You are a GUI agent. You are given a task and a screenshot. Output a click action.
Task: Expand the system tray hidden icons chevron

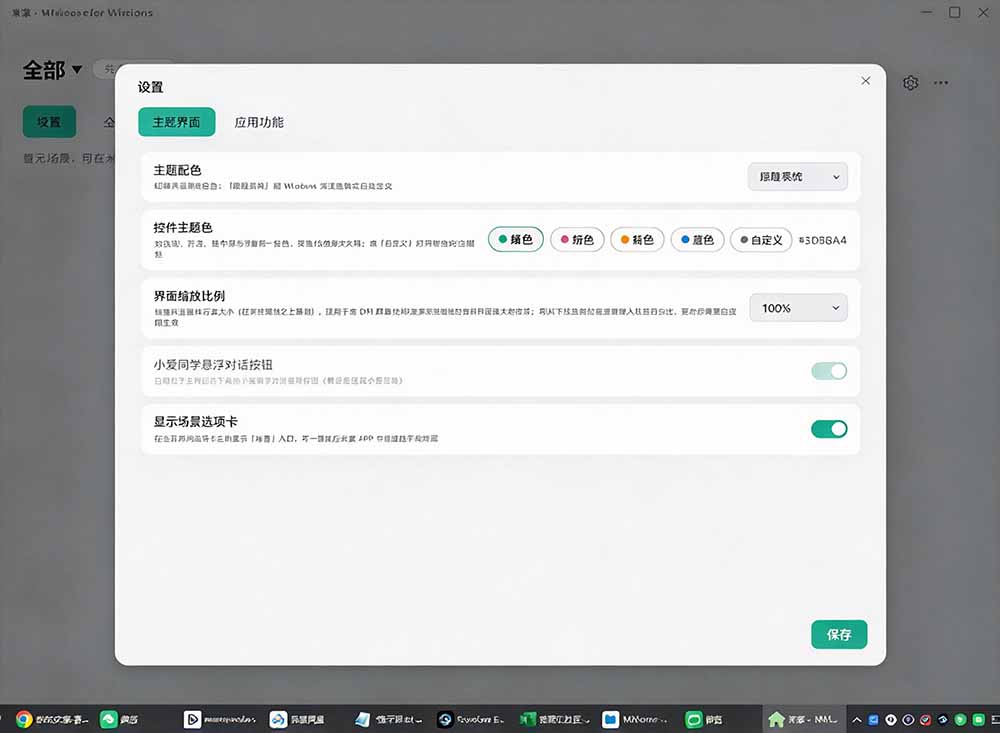click(857, 720)
